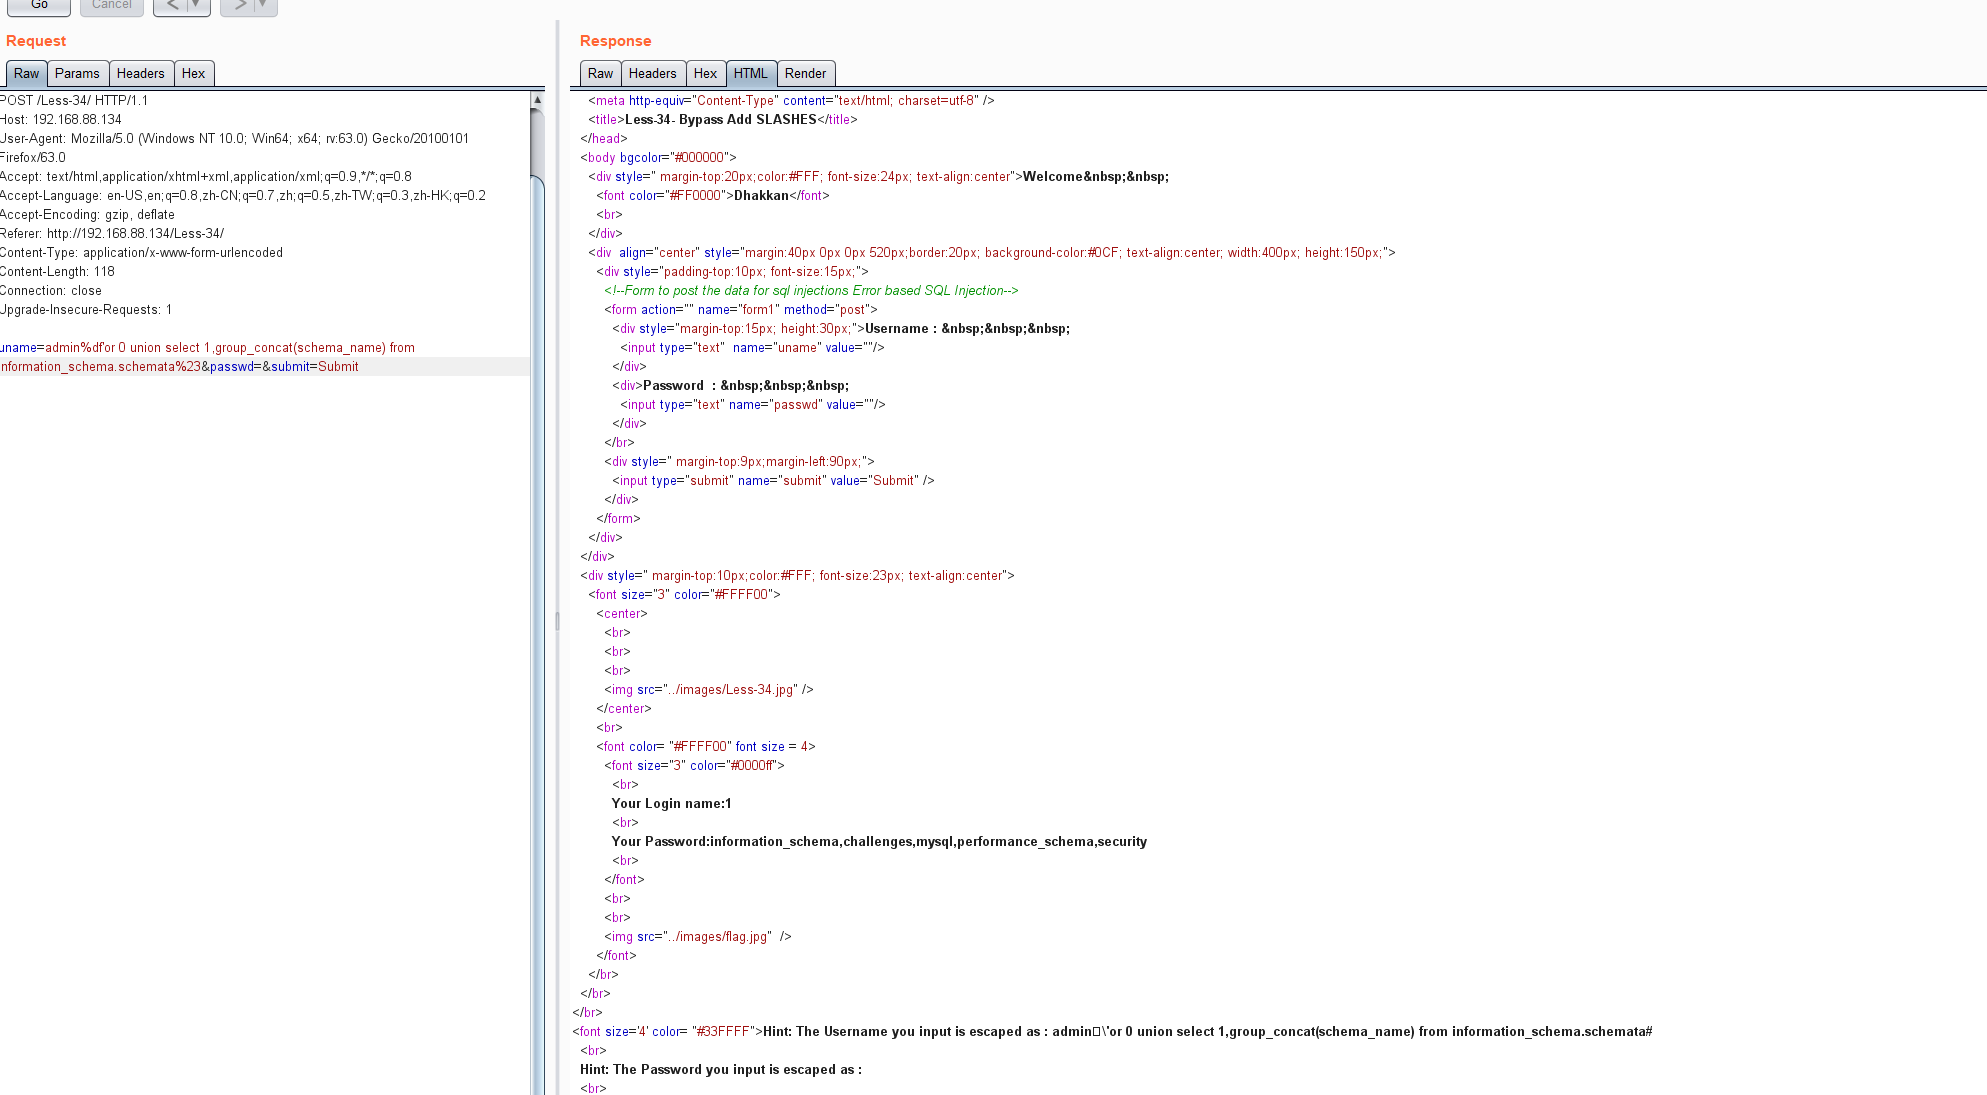The image size is (1987, 1095).
Task: Open the response Render tab
Action: [x=805, y=74]
